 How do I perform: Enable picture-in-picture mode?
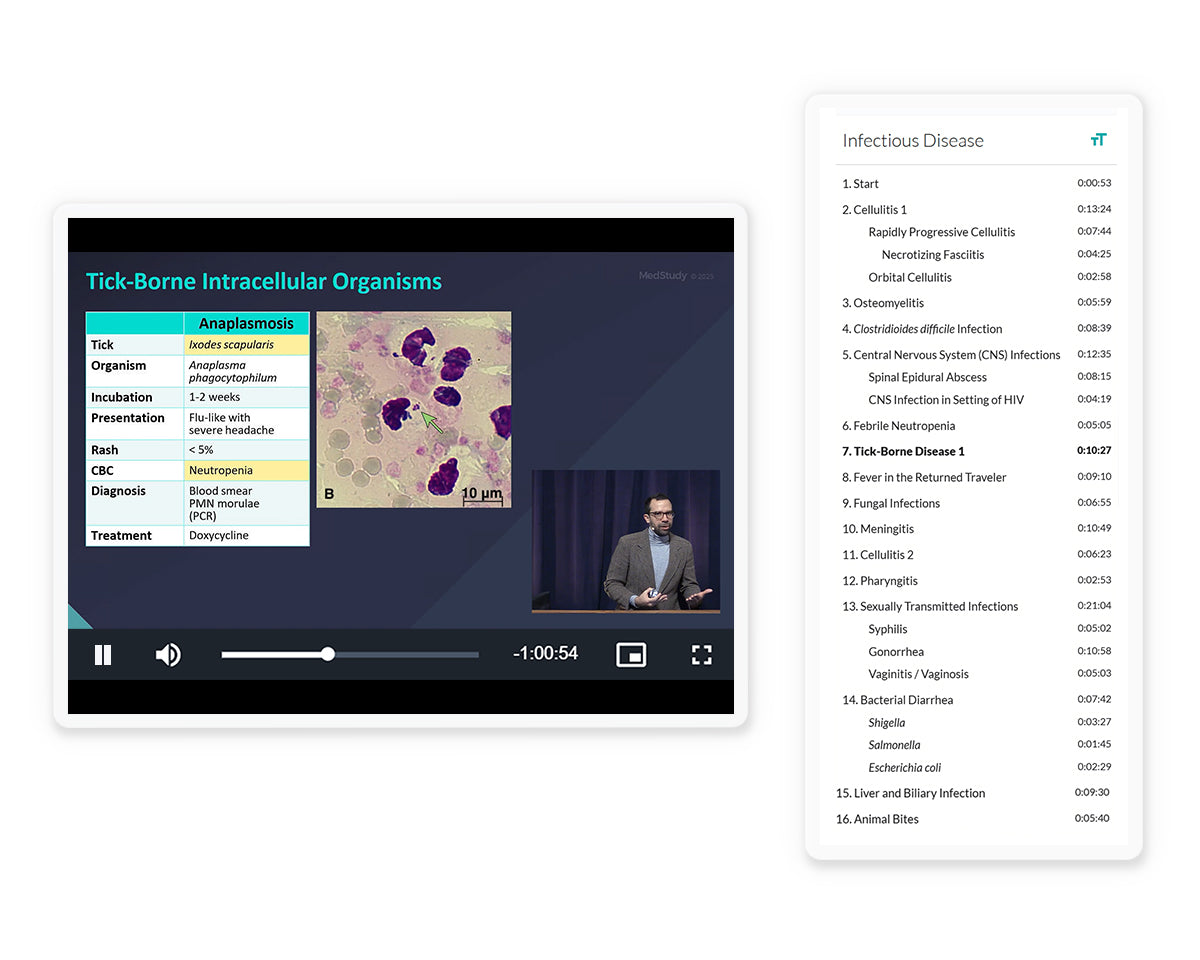[631, 655]
